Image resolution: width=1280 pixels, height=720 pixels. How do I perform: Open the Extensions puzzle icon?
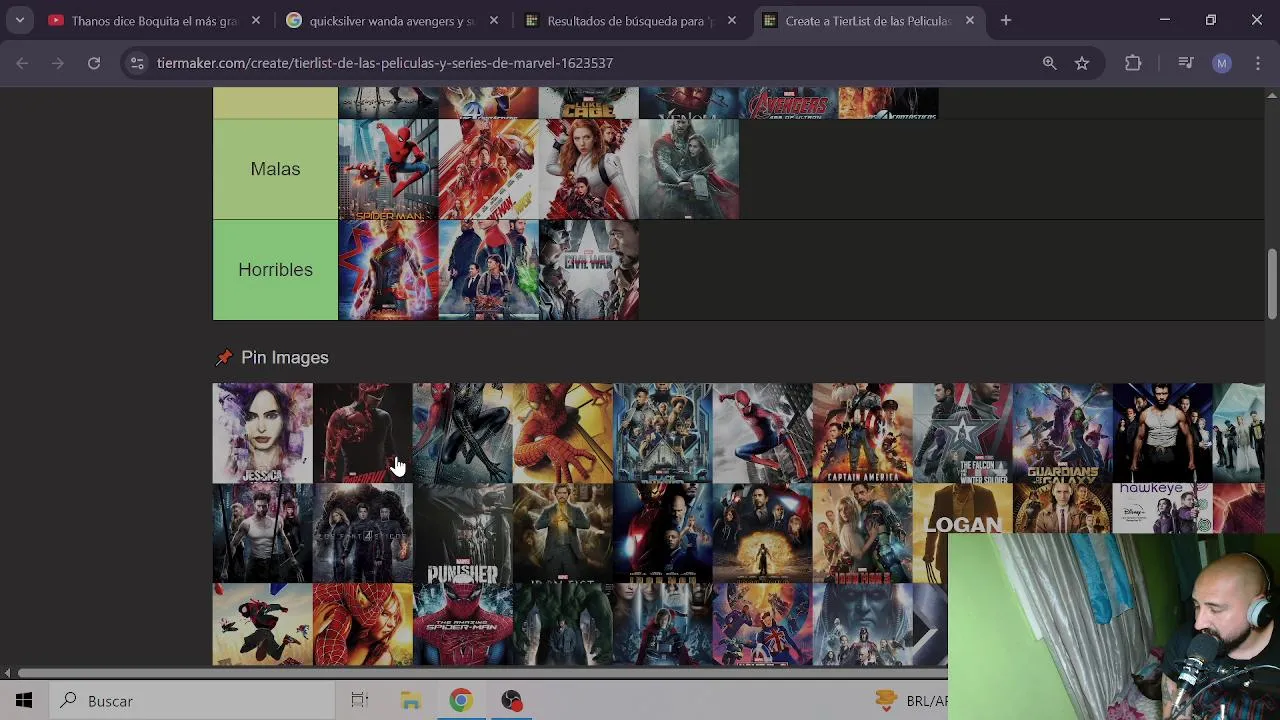point(1133,63)
